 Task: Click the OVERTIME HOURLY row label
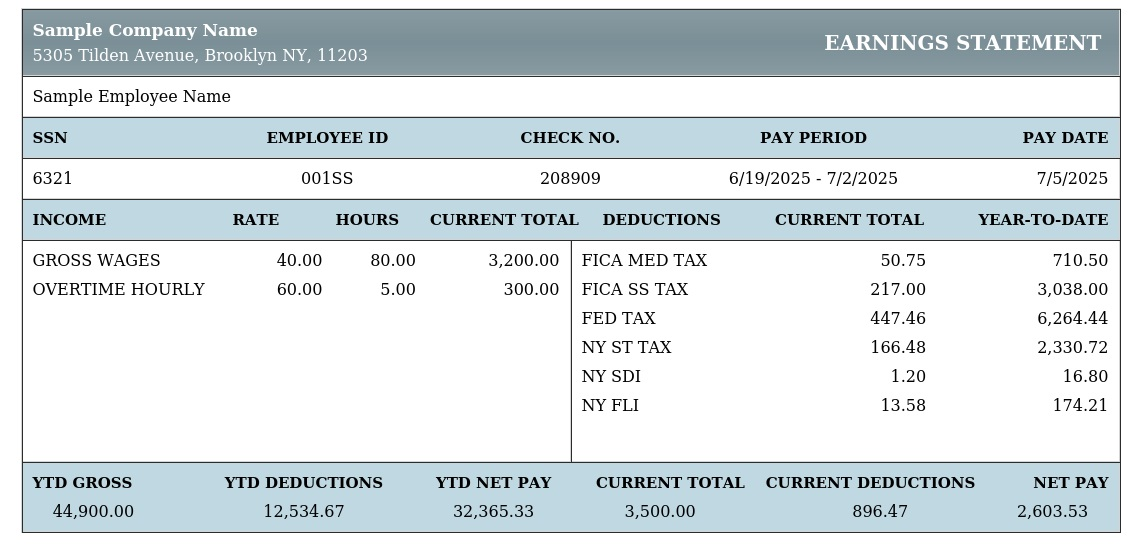pyautogui.click(x=119, y=290)
